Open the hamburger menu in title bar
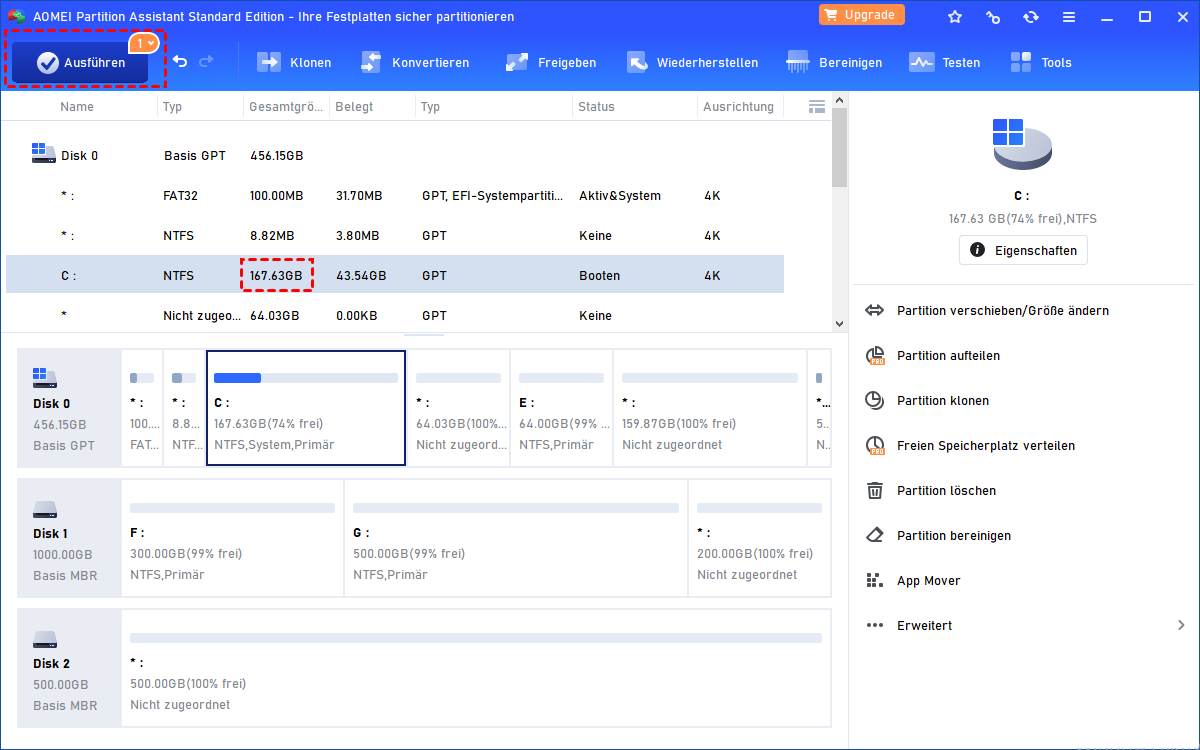Viewport: 1200px width, 750px height. 1069,16
